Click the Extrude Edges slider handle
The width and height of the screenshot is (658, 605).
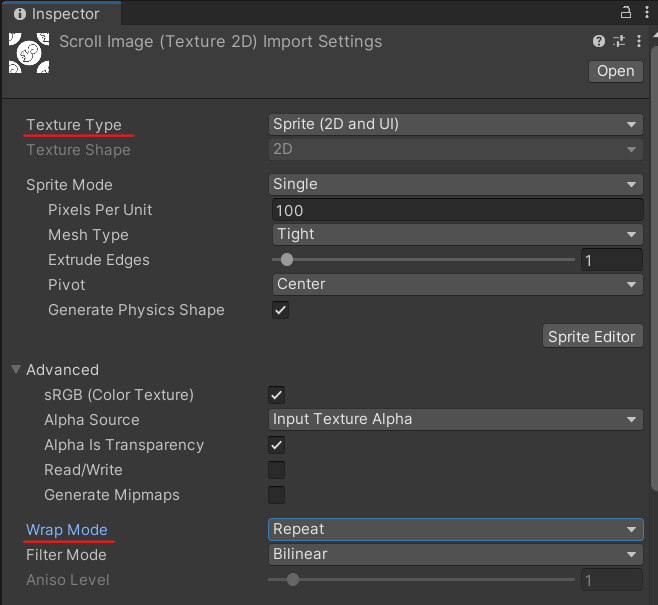point(287,260)
